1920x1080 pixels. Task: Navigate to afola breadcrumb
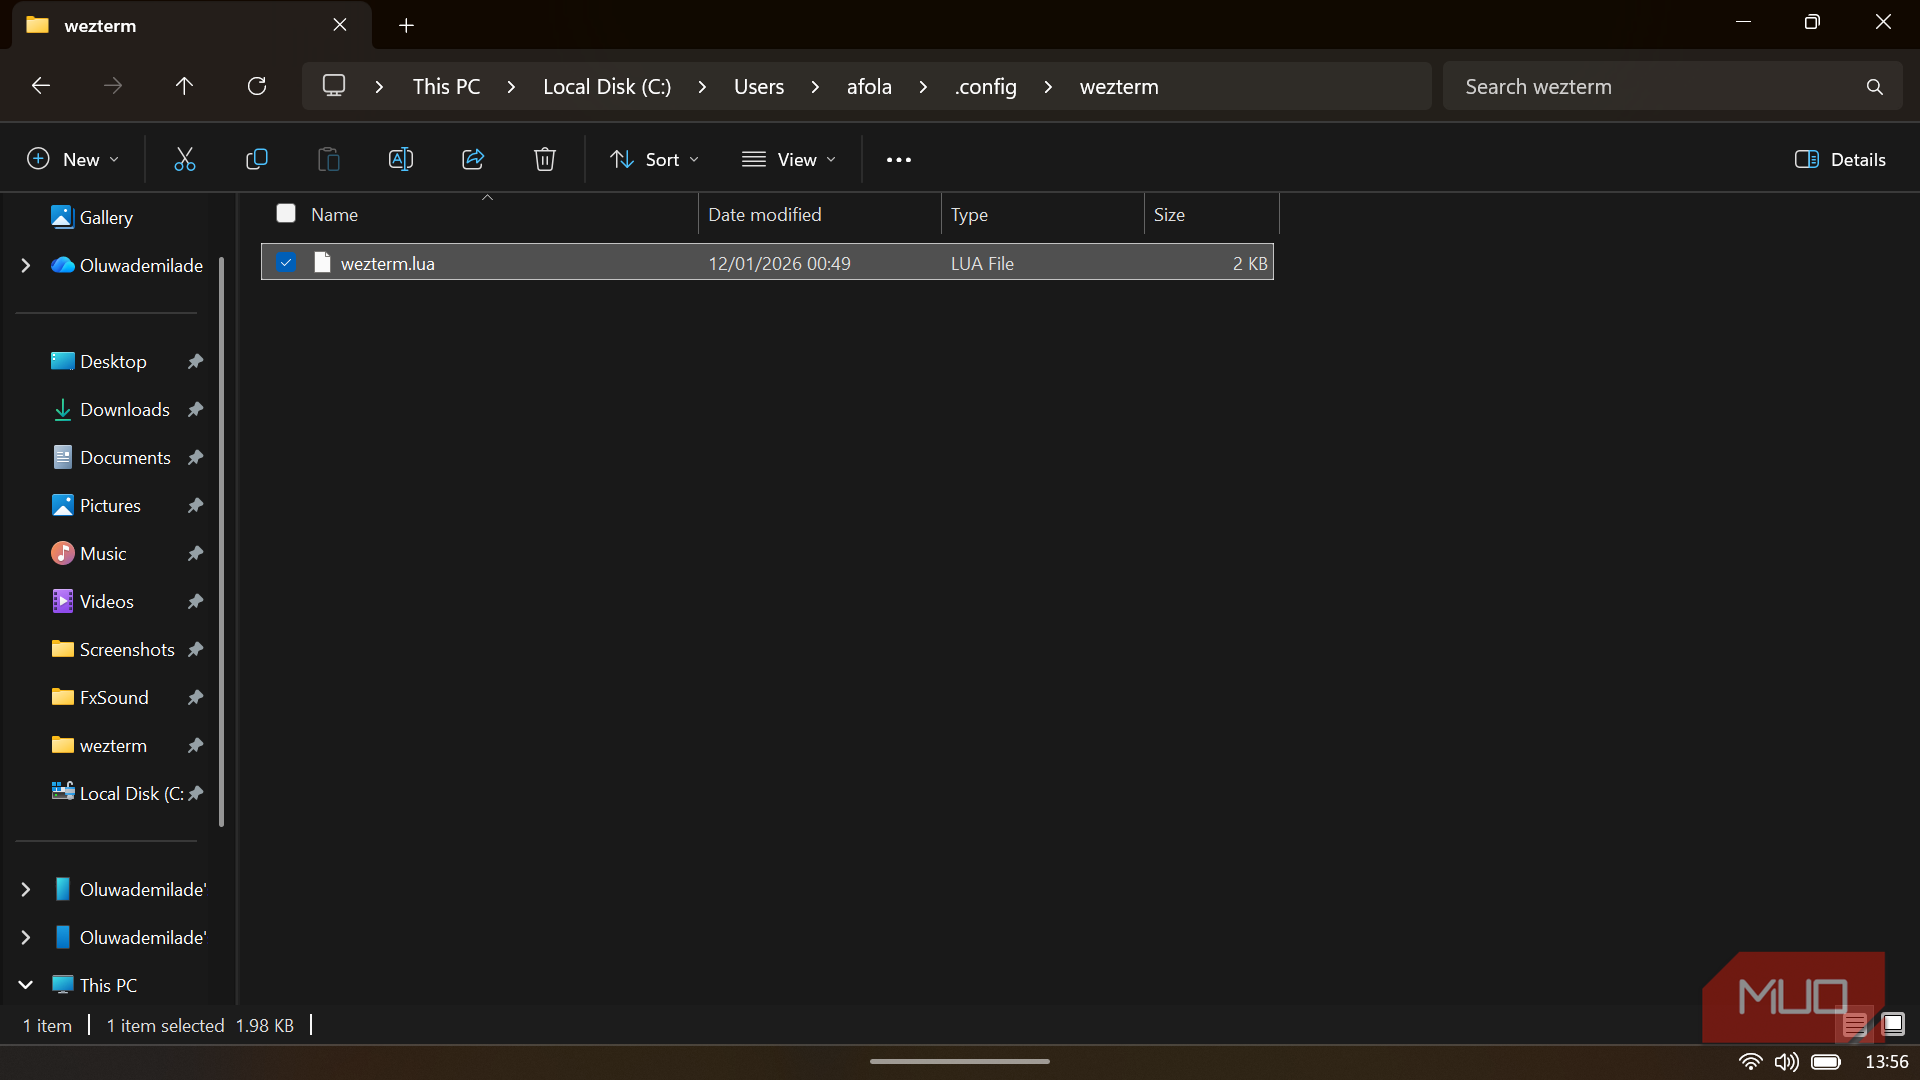click(869, 87)
